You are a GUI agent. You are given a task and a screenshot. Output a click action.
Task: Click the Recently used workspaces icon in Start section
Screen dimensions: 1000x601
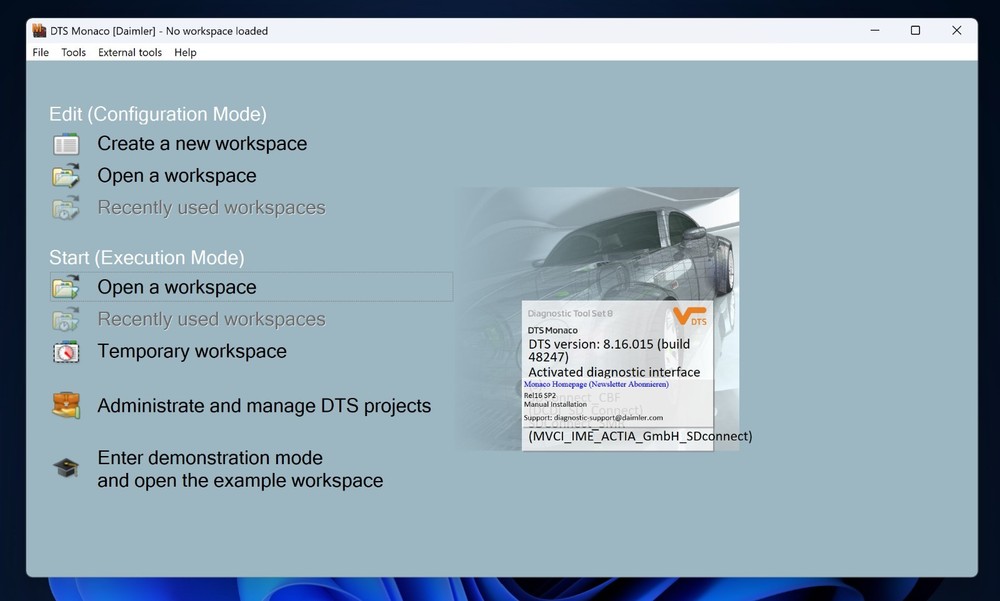pos(66,320)
